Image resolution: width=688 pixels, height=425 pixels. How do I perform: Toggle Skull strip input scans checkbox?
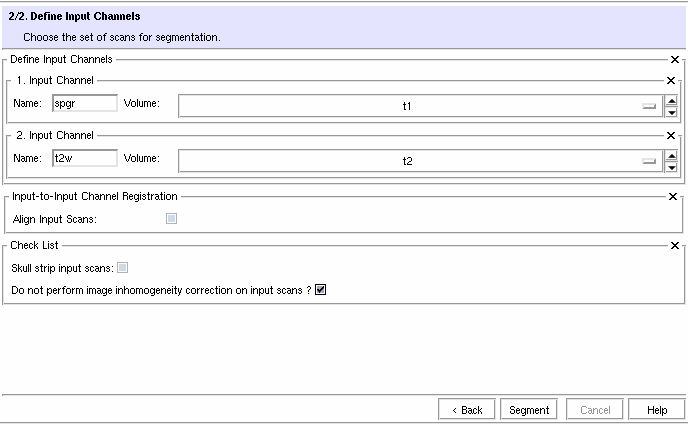(x=123, y=267)
